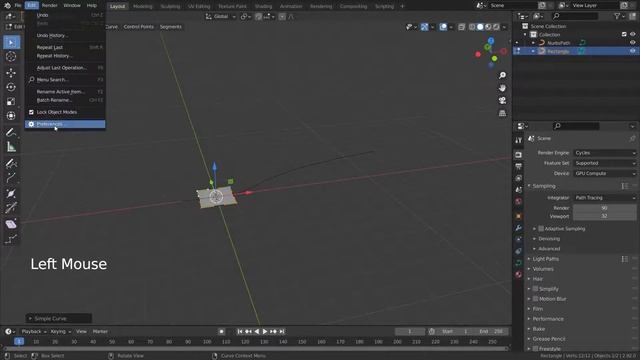Enable Adaptive Sampling checkbox
Image resolution: width=640 pixels, height=360 pixels.
coord(541,229)
